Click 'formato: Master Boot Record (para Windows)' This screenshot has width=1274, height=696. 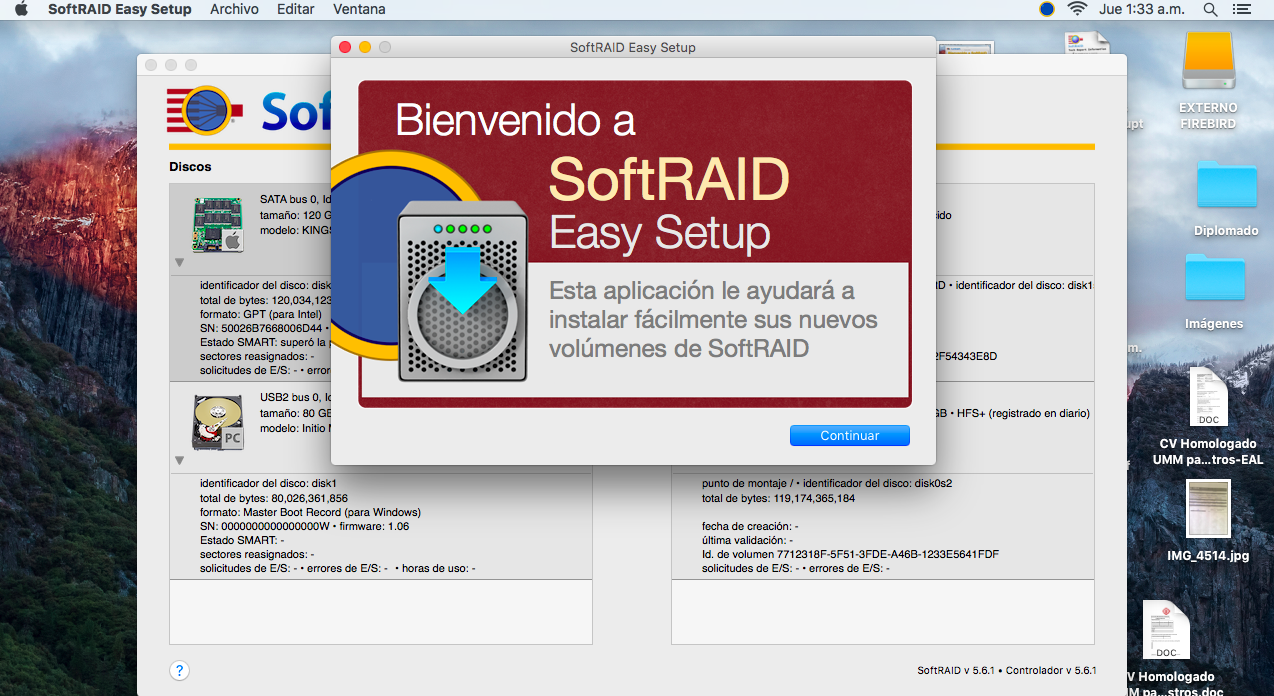310,512
